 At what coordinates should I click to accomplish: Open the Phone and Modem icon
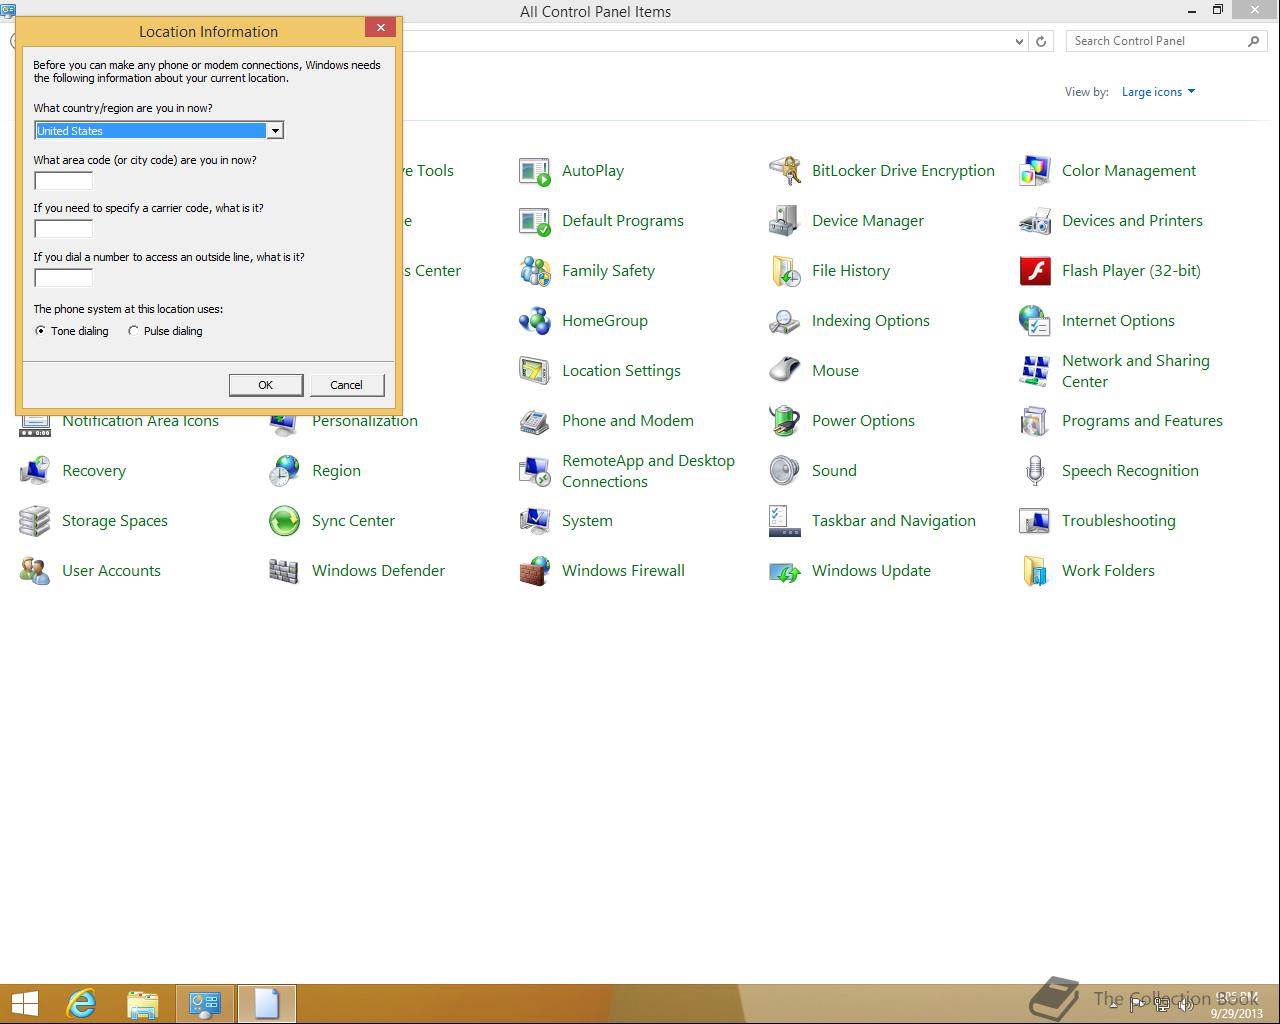tap(535, 421)
